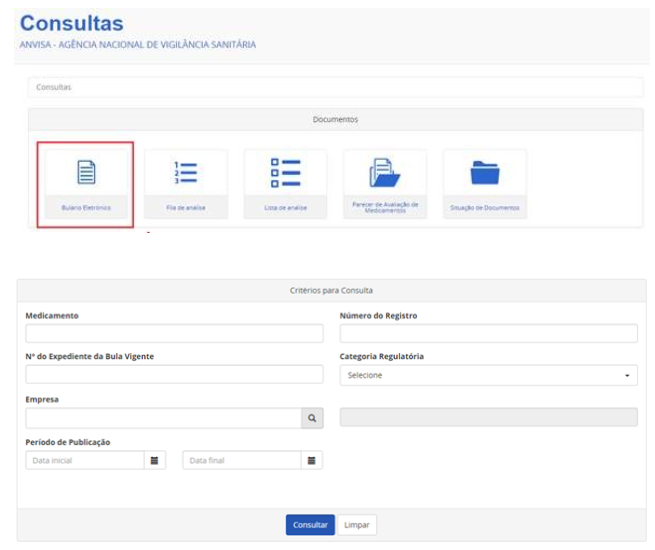
Task: Open the Lista de análise icon
Action: point(285,174)
